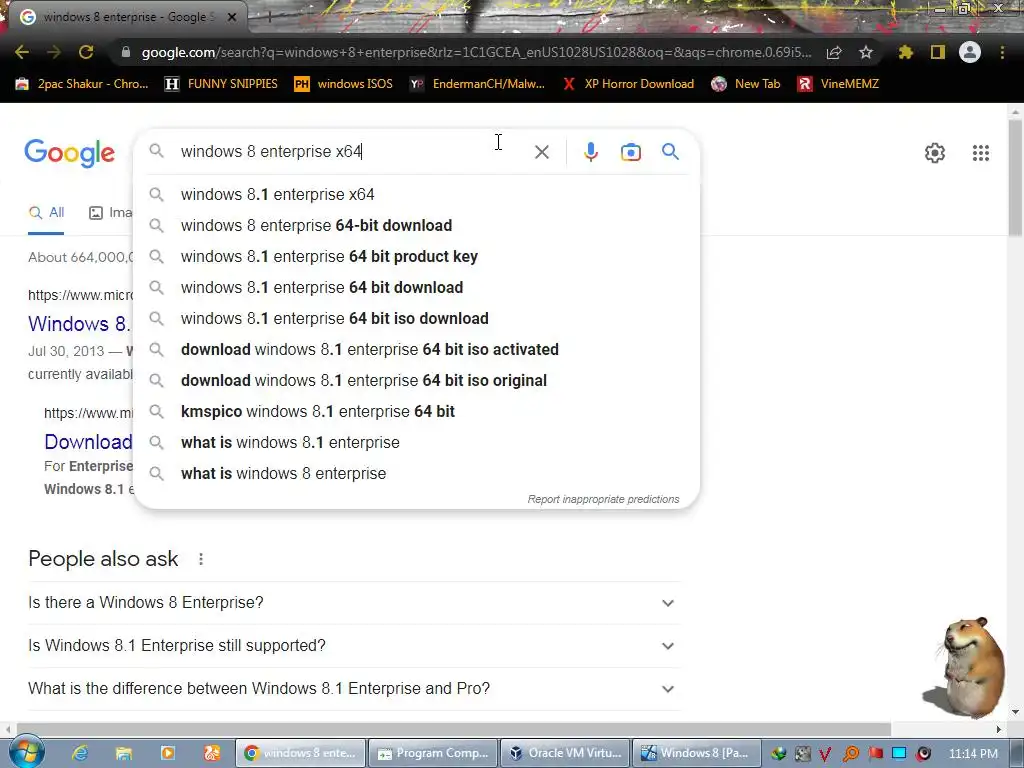
Task: Start voice search with the microphone
Action: tap(590, 152)
